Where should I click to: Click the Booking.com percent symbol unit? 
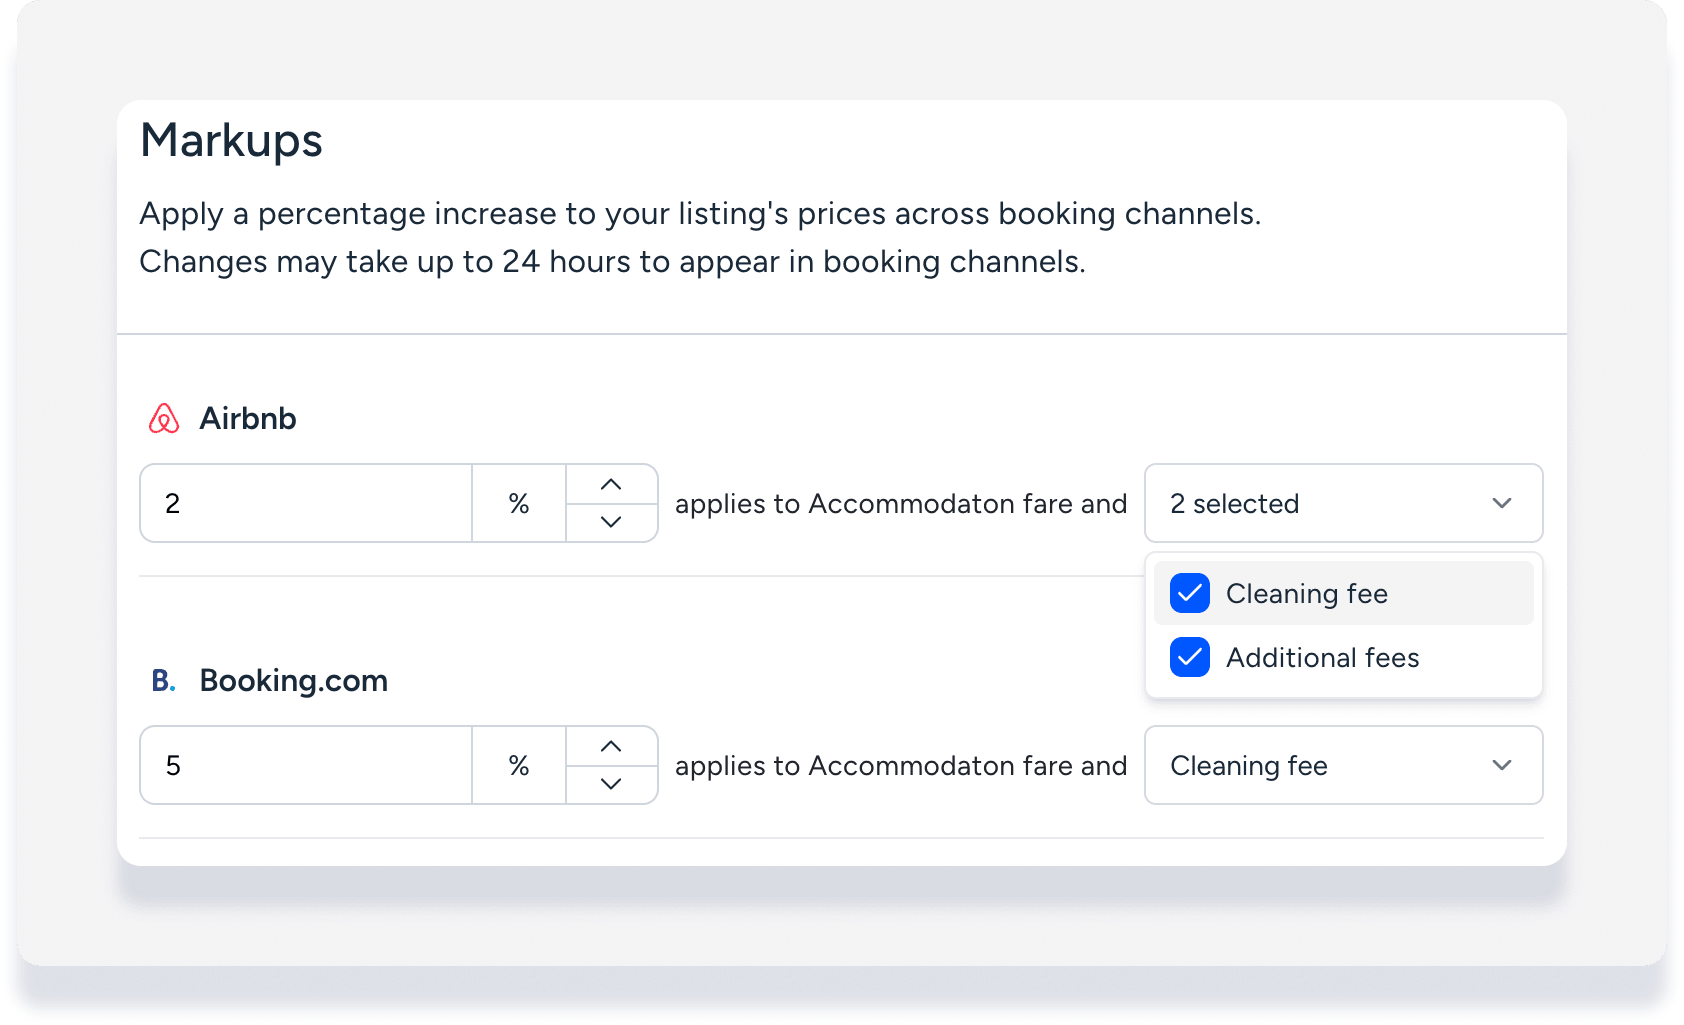pyautogui.click(x=518, y=766)
